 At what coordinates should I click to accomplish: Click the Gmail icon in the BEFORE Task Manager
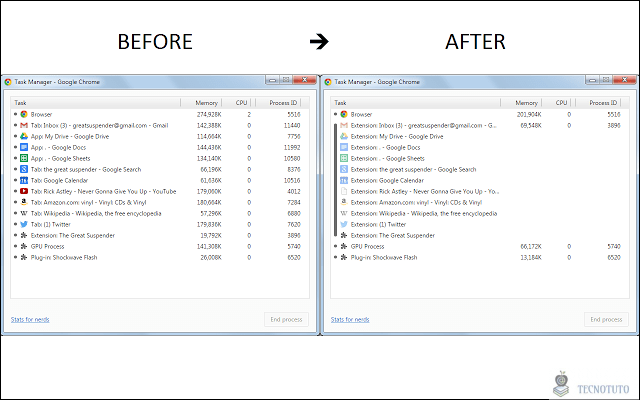click(x=24, y=125)
